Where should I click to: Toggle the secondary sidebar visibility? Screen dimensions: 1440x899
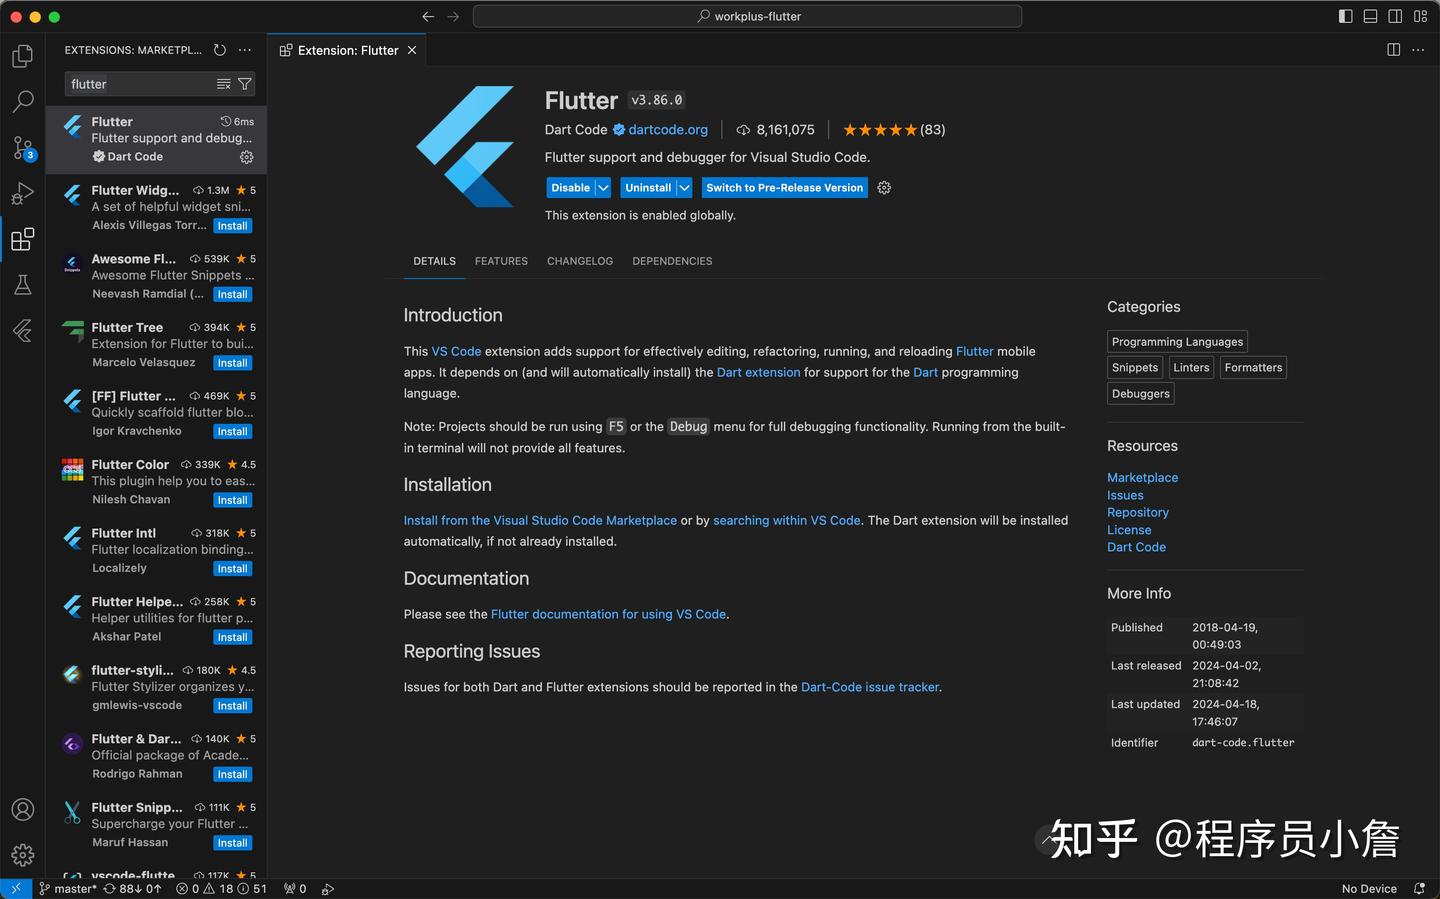pos(1395,16)
